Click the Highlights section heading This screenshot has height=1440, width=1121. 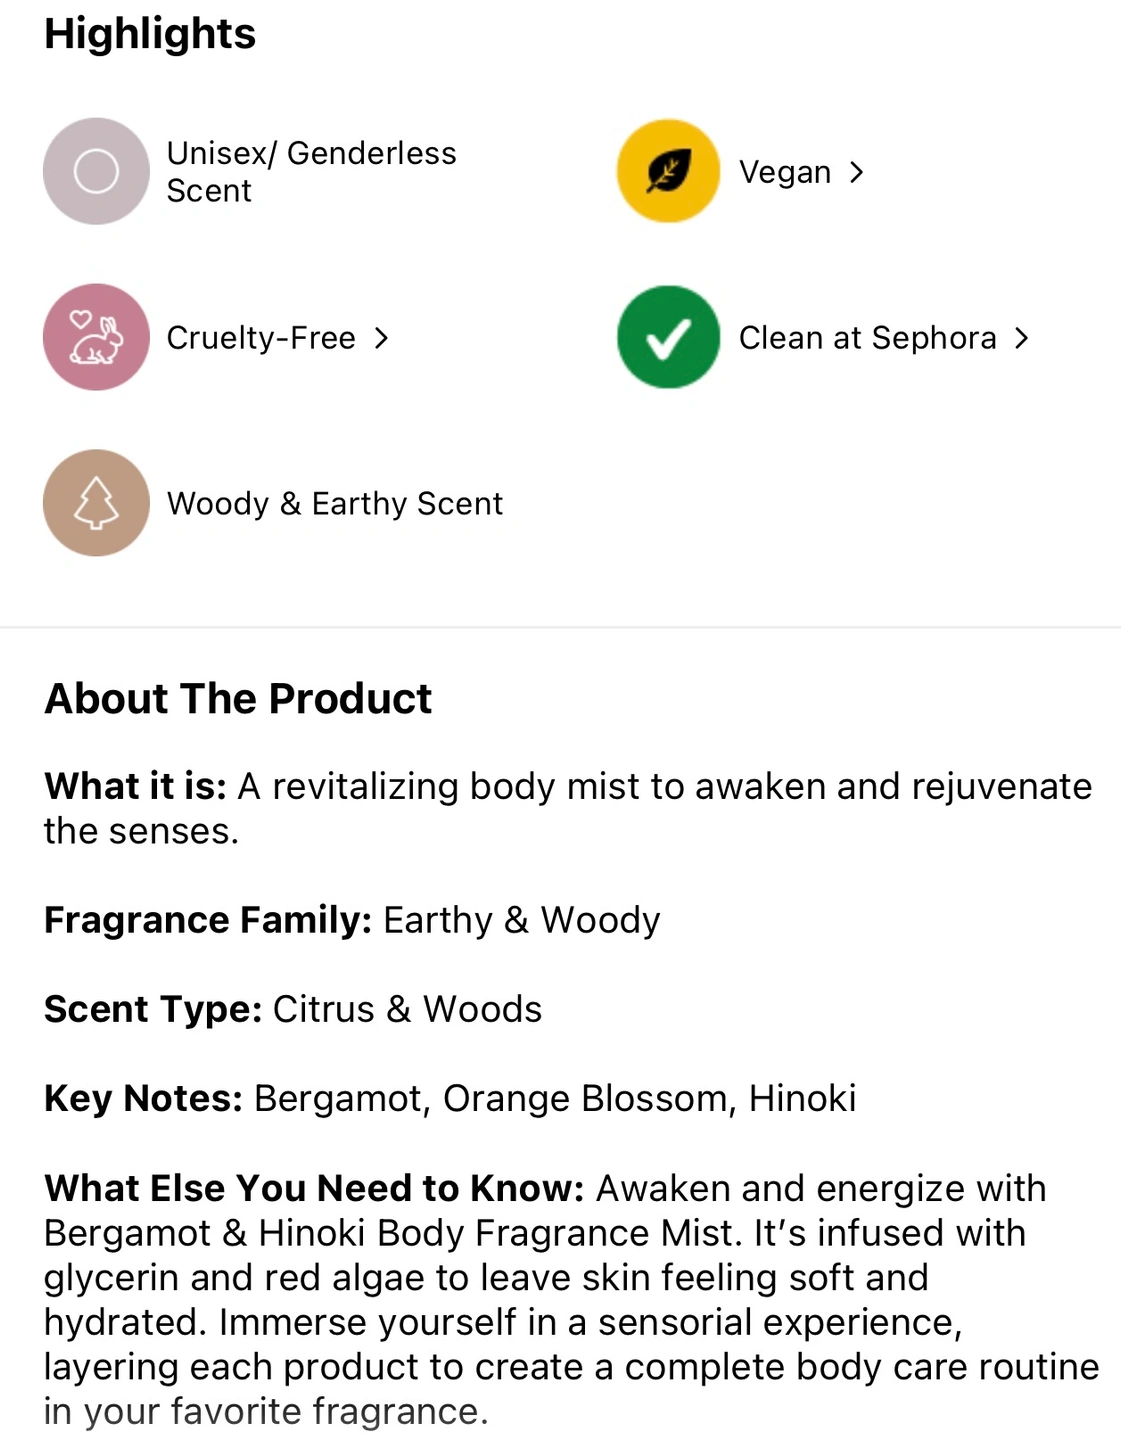pyautogui.click(x=150, y=34)
